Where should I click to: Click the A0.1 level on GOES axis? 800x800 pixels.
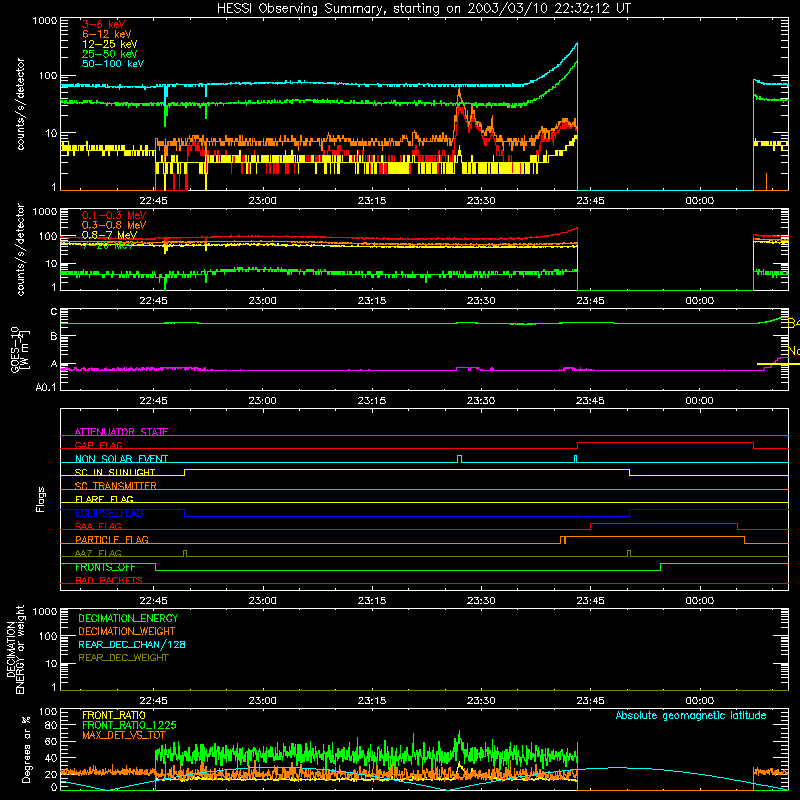[46, 387]
